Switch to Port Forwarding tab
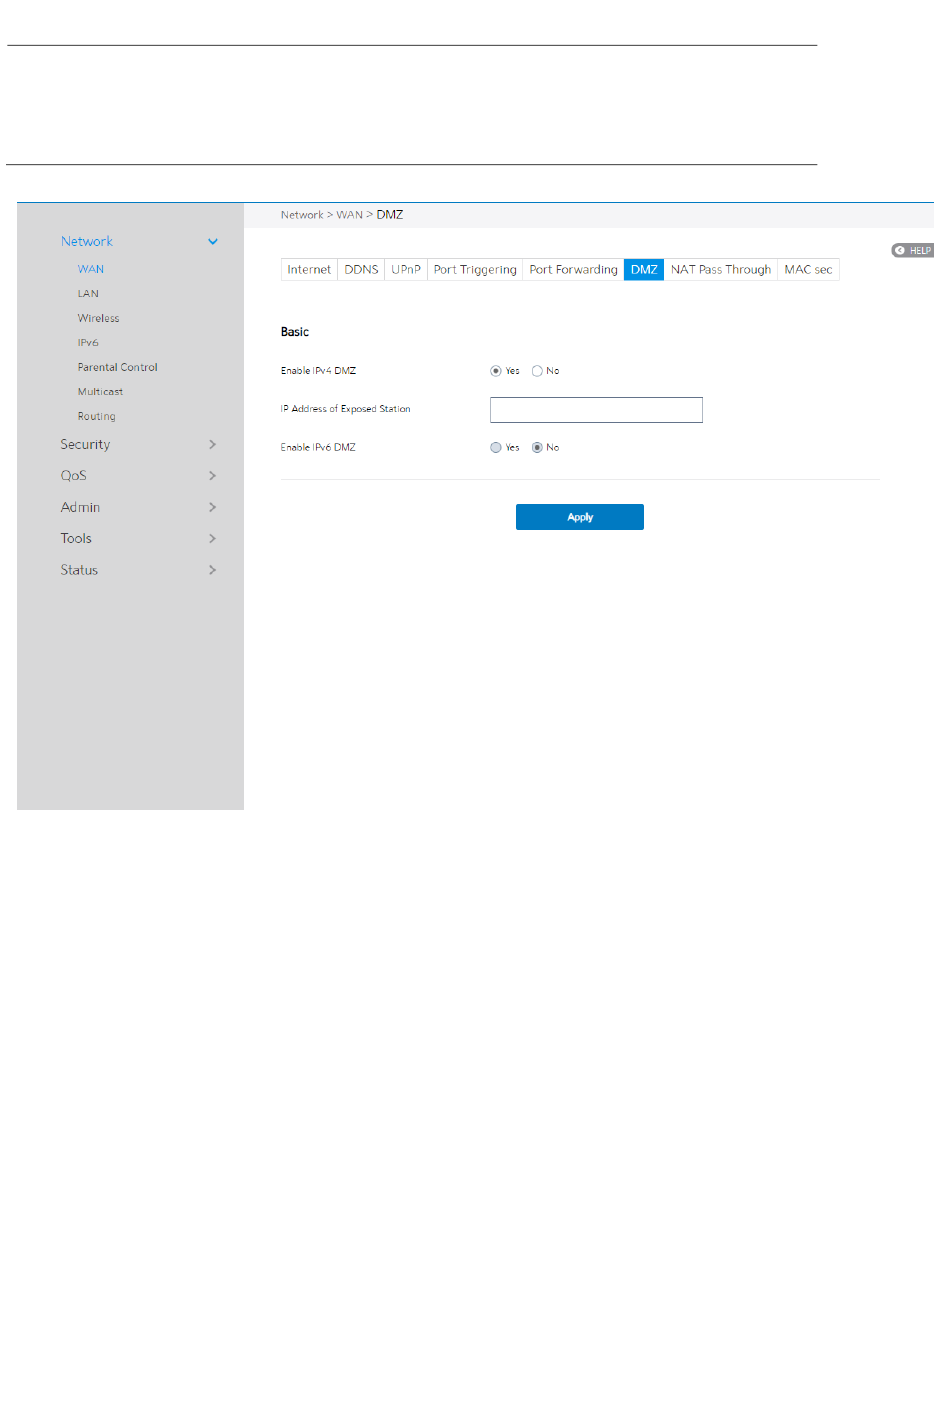The image size is (950, 1420). pos(573,270)
